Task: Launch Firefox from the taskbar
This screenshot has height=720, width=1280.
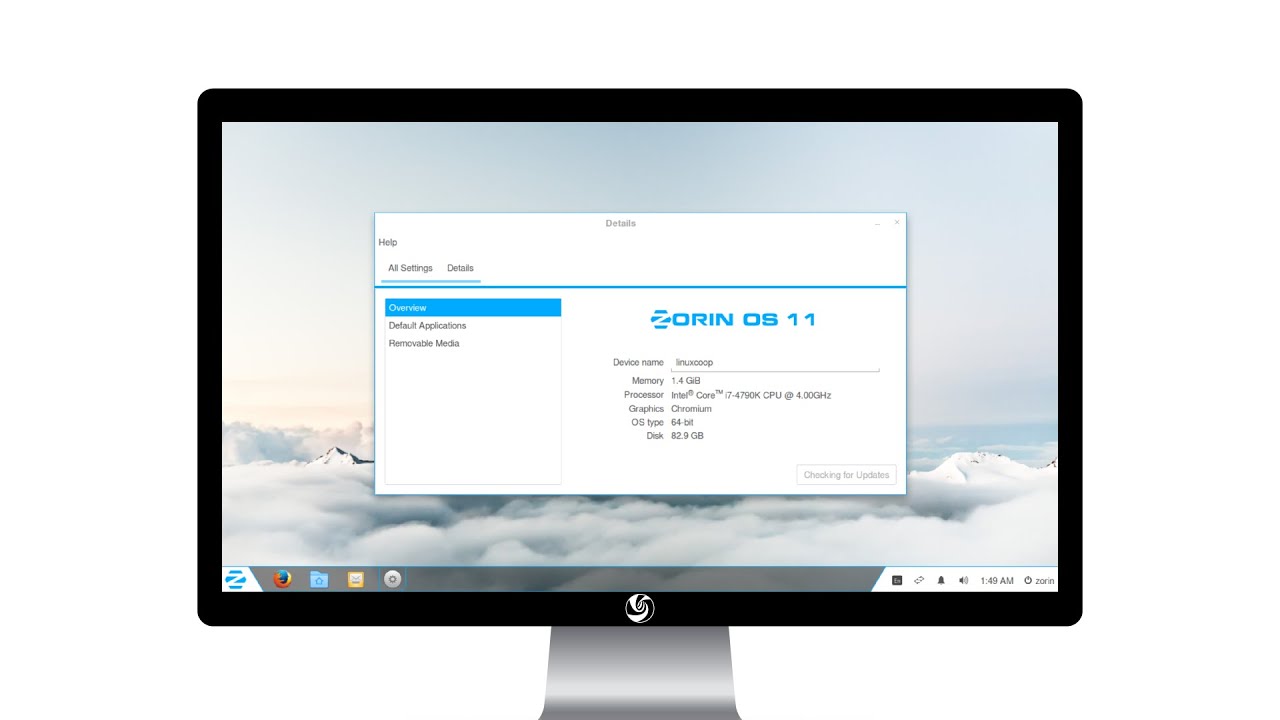Action: pyautogui.click(x=283, y=579)
